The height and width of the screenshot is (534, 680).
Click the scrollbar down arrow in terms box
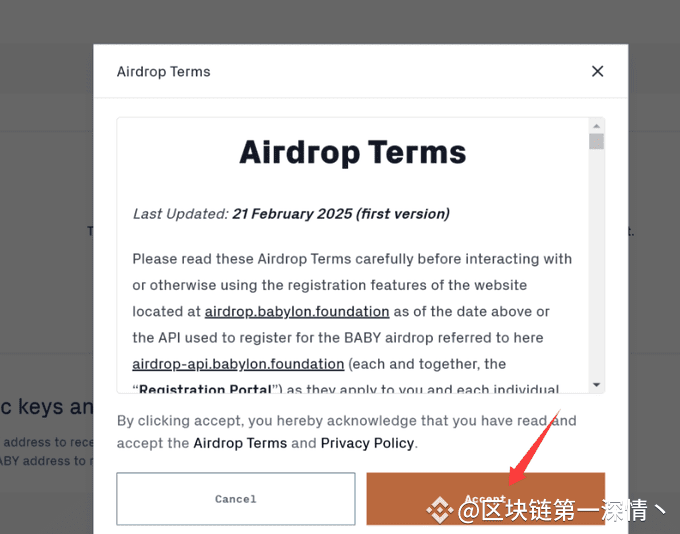[596, 385]
